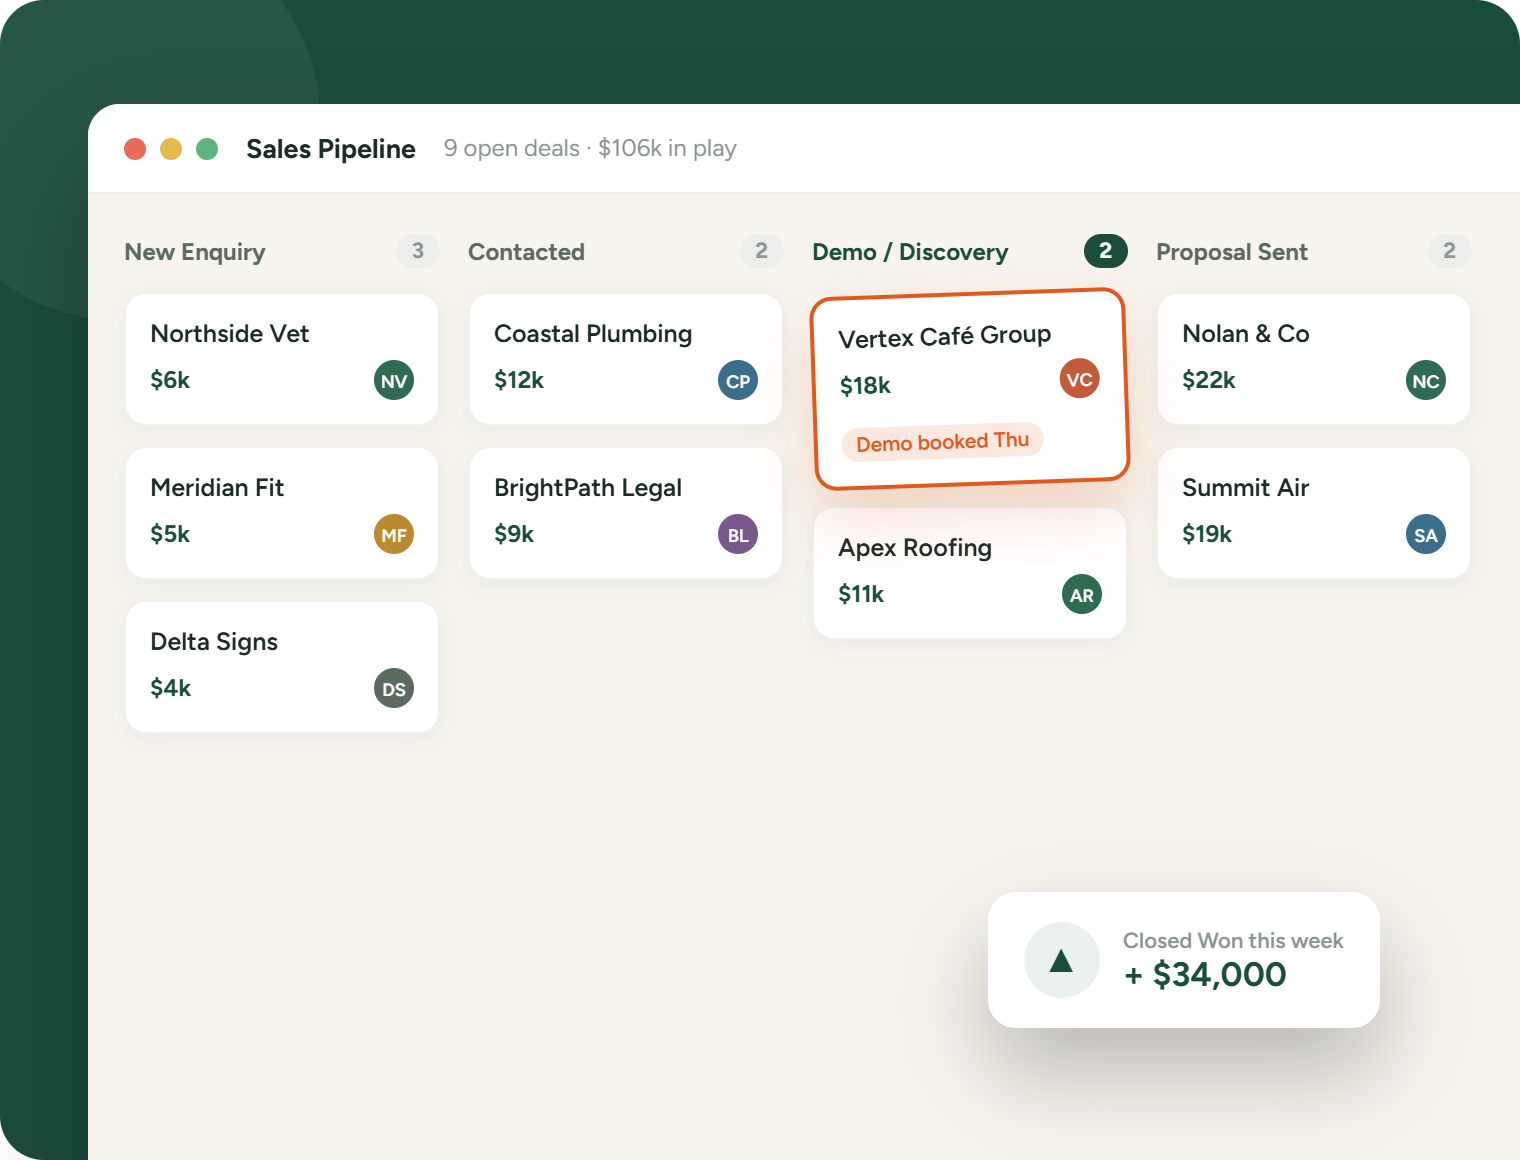Click the $4k value on Delta Signs
This screenshot has width=1520, height=1160.
tap(170, 688)
